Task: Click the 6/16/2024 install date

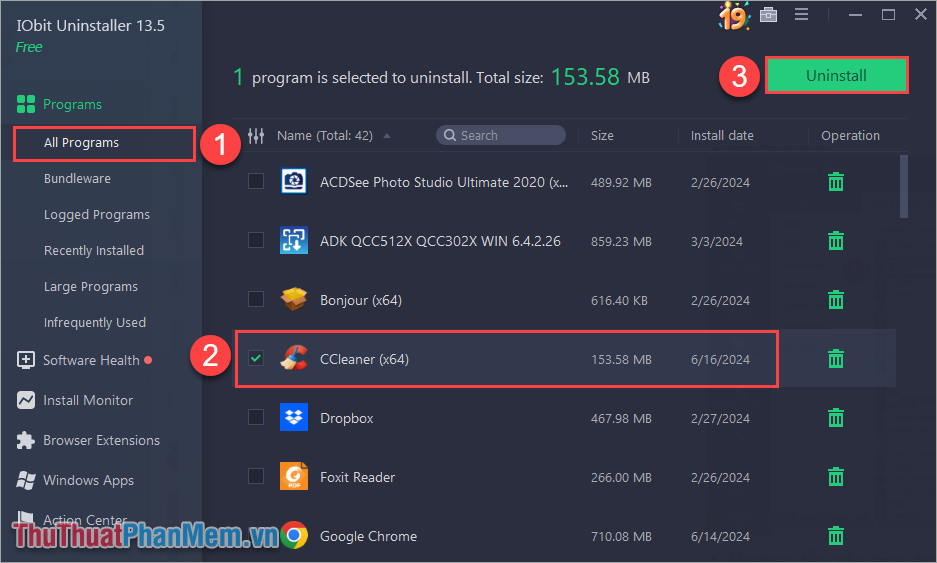Action: 720,359
